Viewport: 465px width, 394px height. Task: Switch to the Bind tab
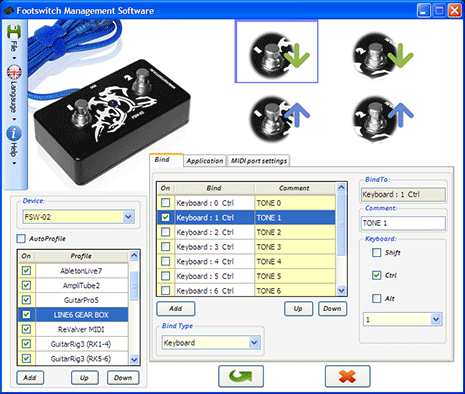tap(166, 160)
